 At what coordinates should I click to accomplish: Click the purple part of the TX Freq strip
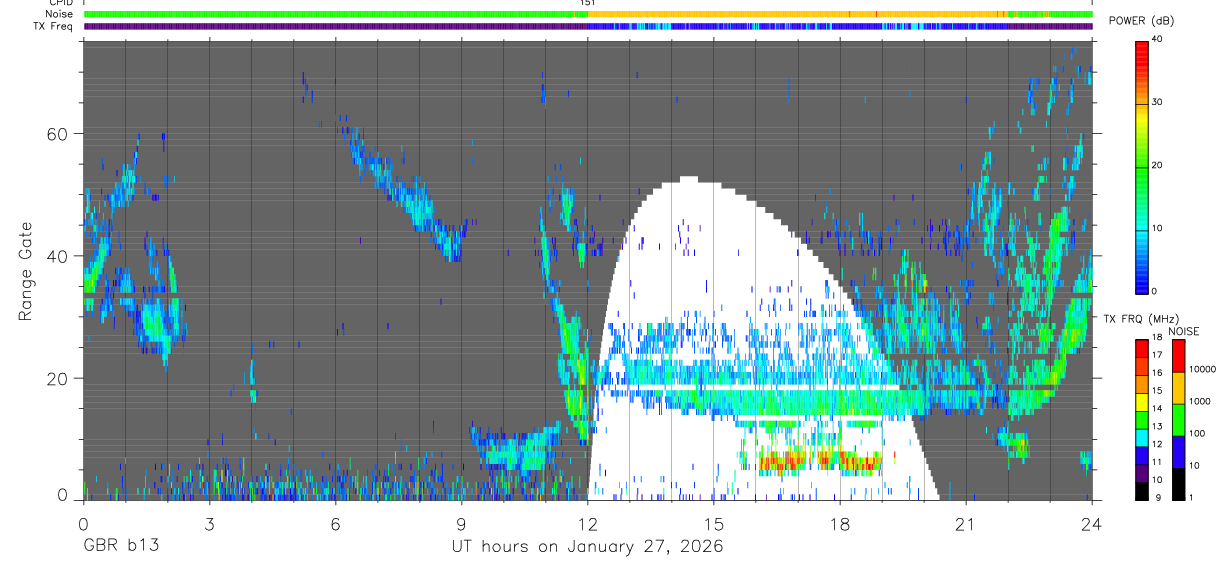[x=335, y=26]
